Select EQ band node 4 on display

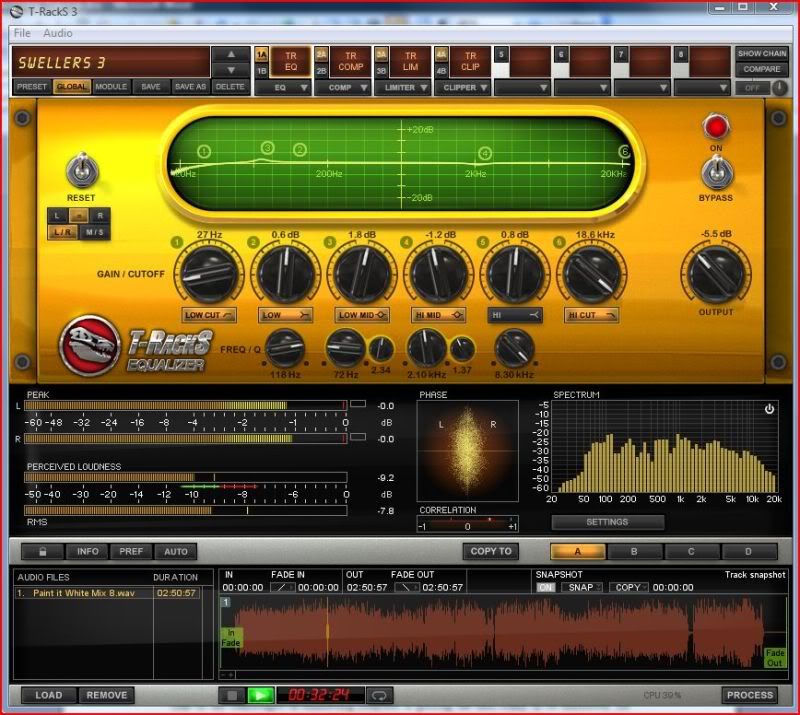pyautogui.click(x=485, y=153)
